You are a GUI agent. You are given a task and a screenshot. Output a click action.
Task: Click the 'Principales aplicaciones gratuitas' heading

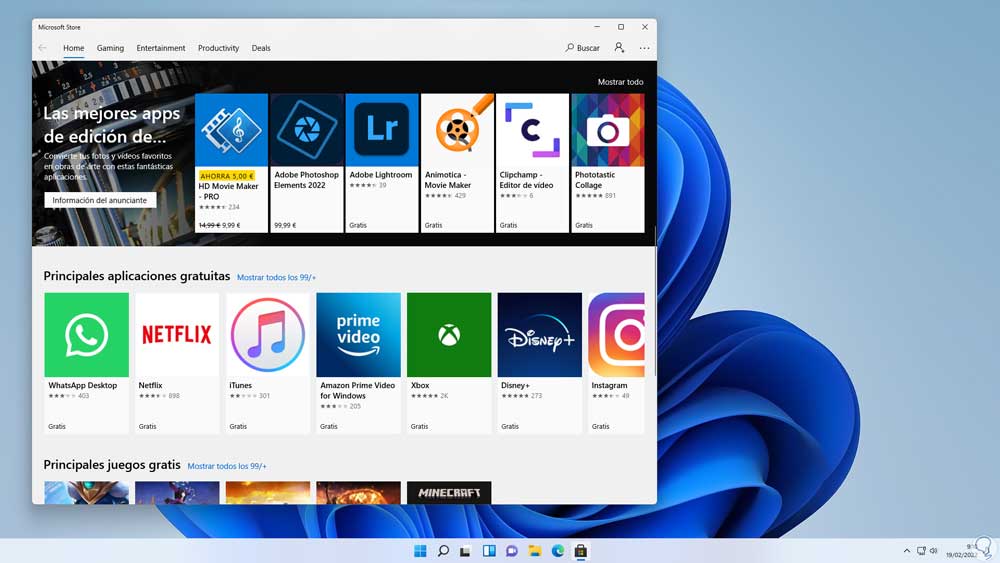[136, 276]
